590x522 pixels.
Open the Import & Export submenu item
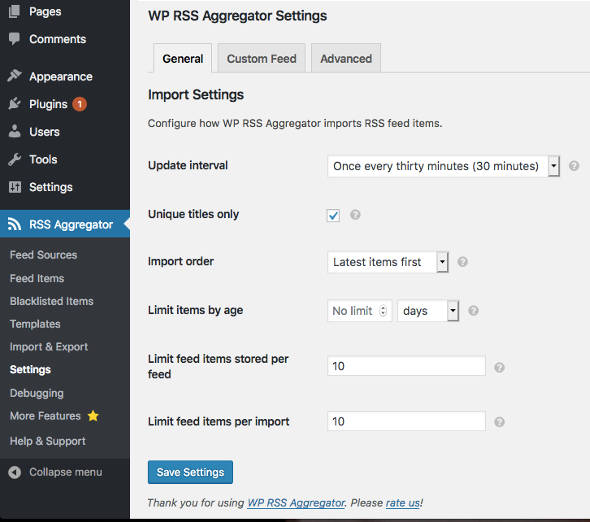pos(49,347)
